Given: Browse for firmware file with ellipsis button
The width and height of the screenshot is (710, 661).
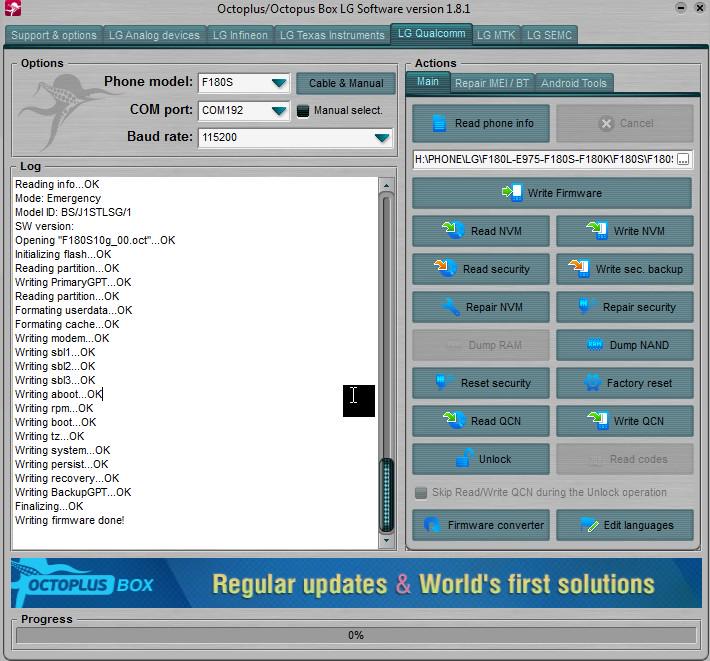Looking at the screenshot, I should (x=683, y=159).
